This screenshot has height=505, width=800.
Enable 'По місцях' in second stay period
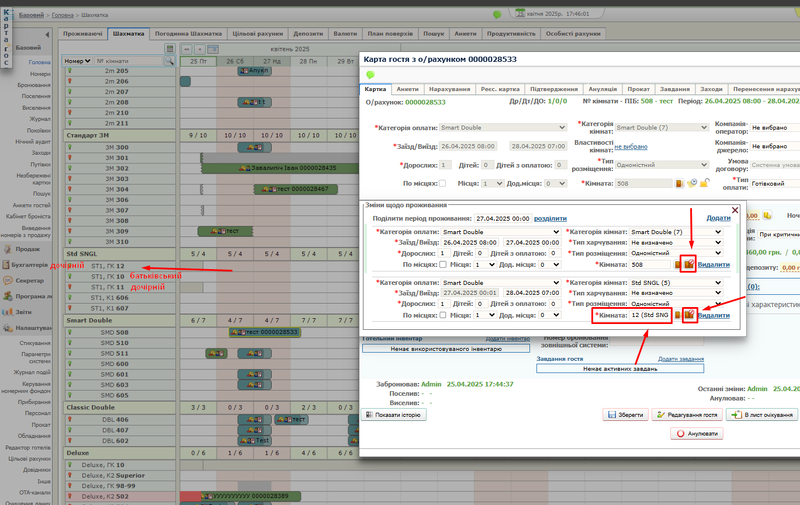point(441,315)
